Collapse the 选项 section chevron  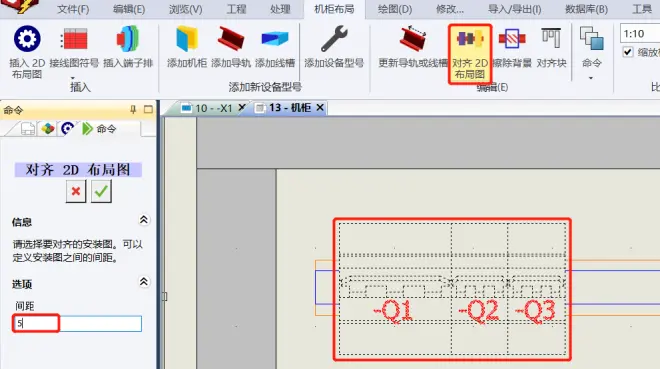144,282
